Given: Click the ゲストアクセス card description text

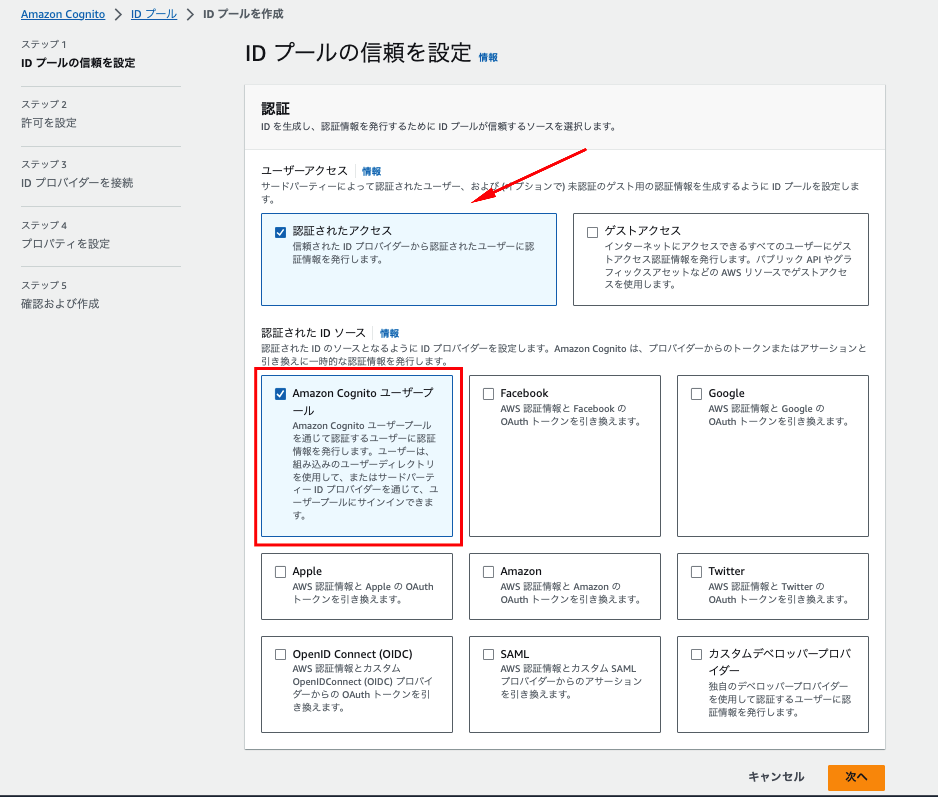Looking at the screenshot, I should pyautogui.click(x=727, y=266).
